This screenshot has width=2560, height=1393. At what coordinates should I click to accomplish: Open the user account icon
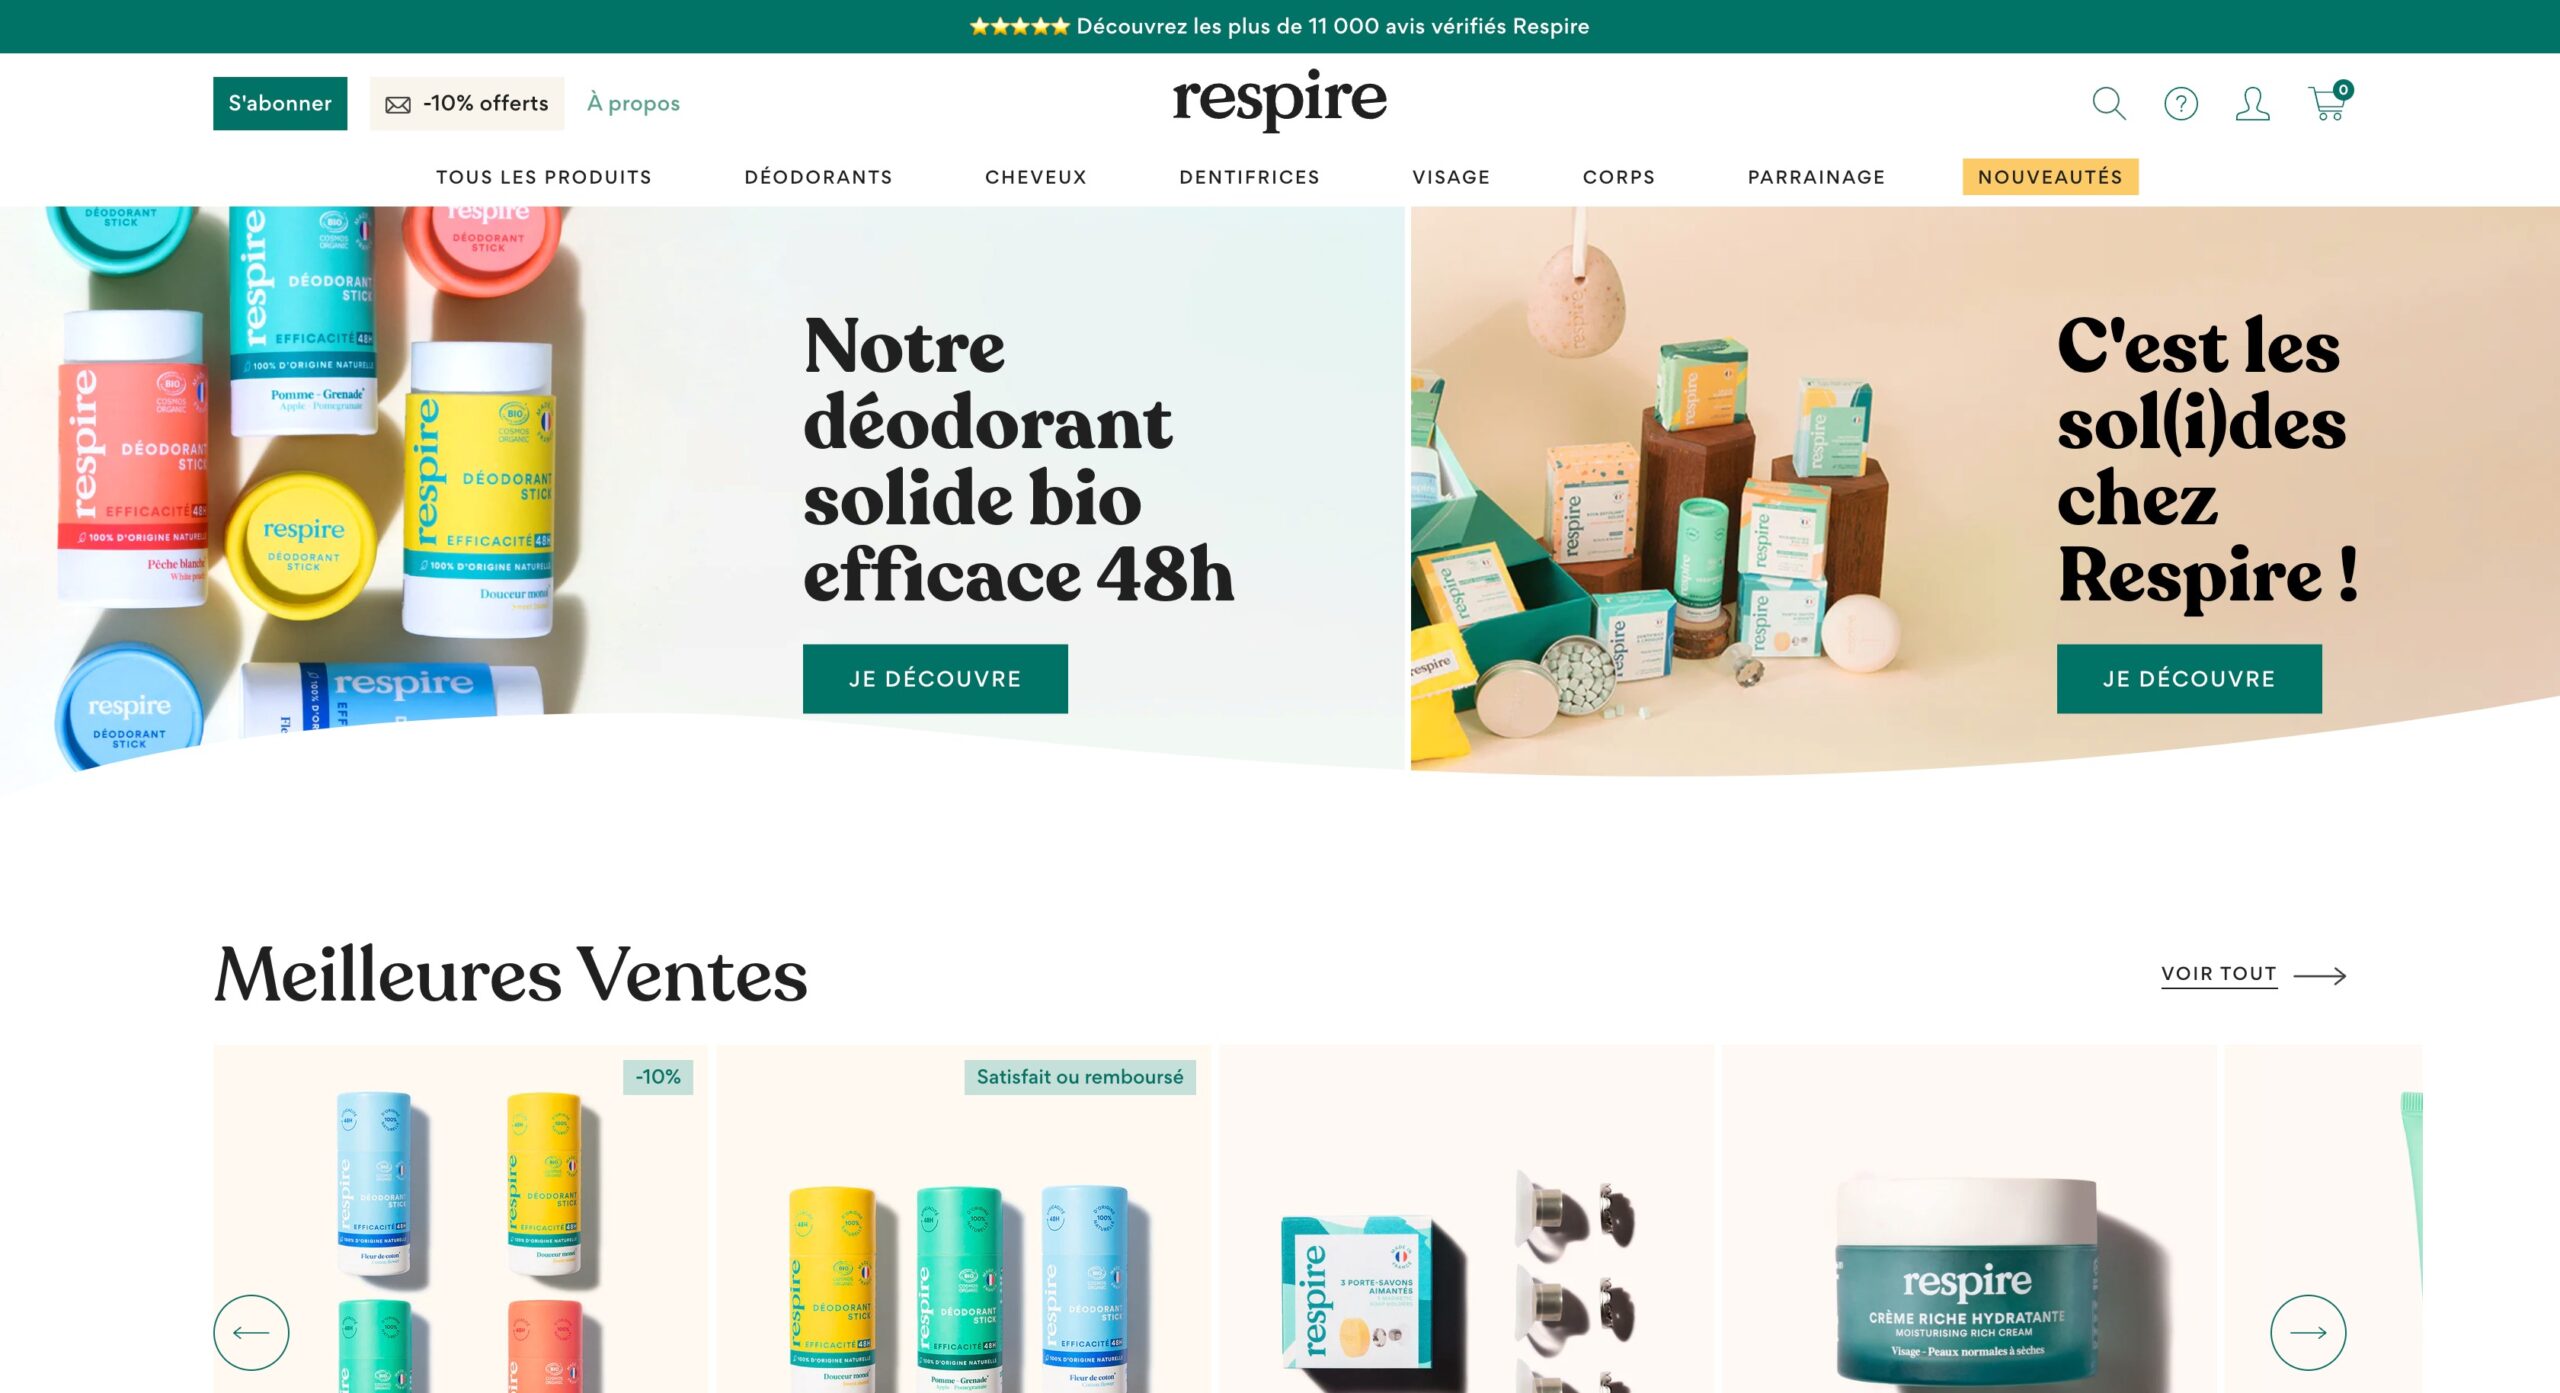pos(2252,103)
